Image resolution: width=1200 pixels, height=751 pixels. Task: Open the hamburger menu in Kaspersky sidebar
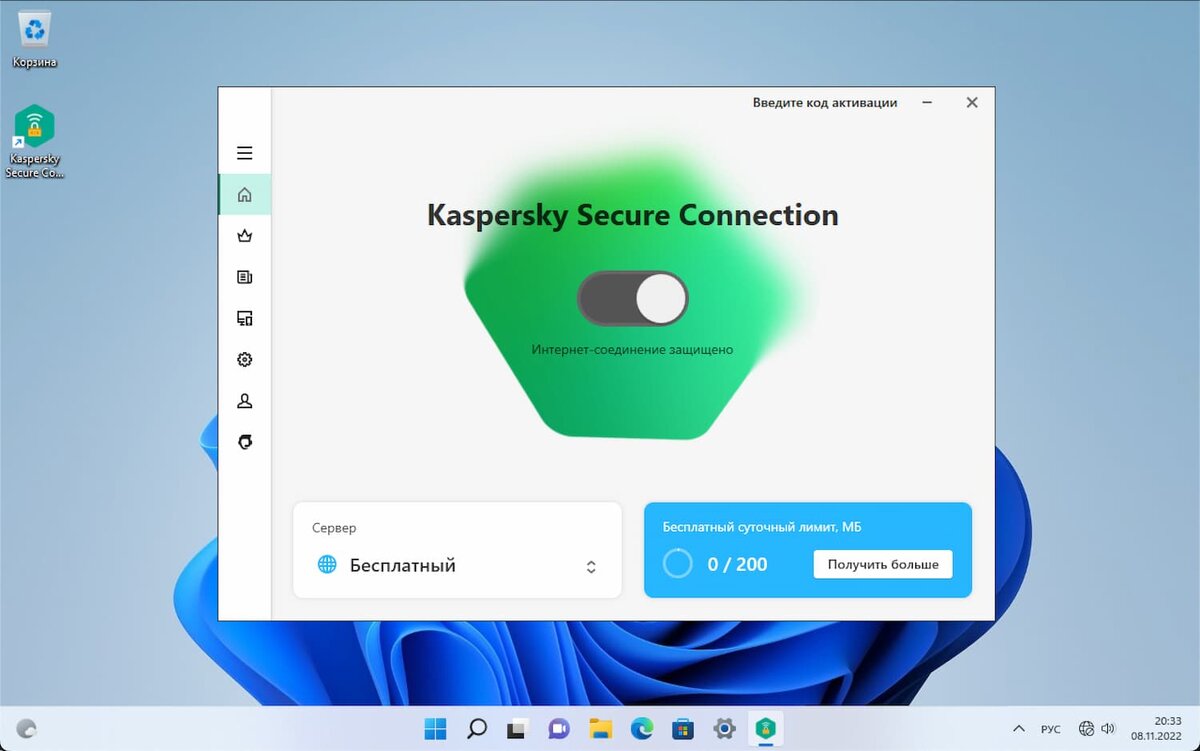coord(244,153)
